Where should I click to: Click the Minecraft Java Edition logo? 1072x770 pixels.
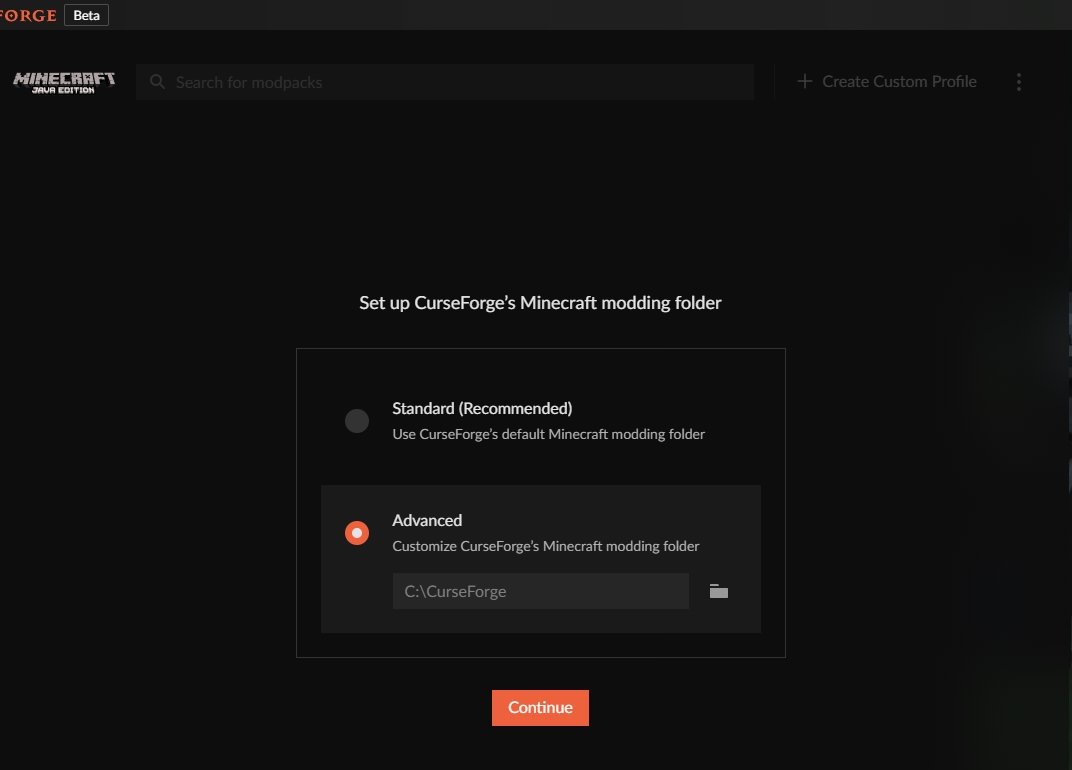pyautogui.click(x=64, y=82)
